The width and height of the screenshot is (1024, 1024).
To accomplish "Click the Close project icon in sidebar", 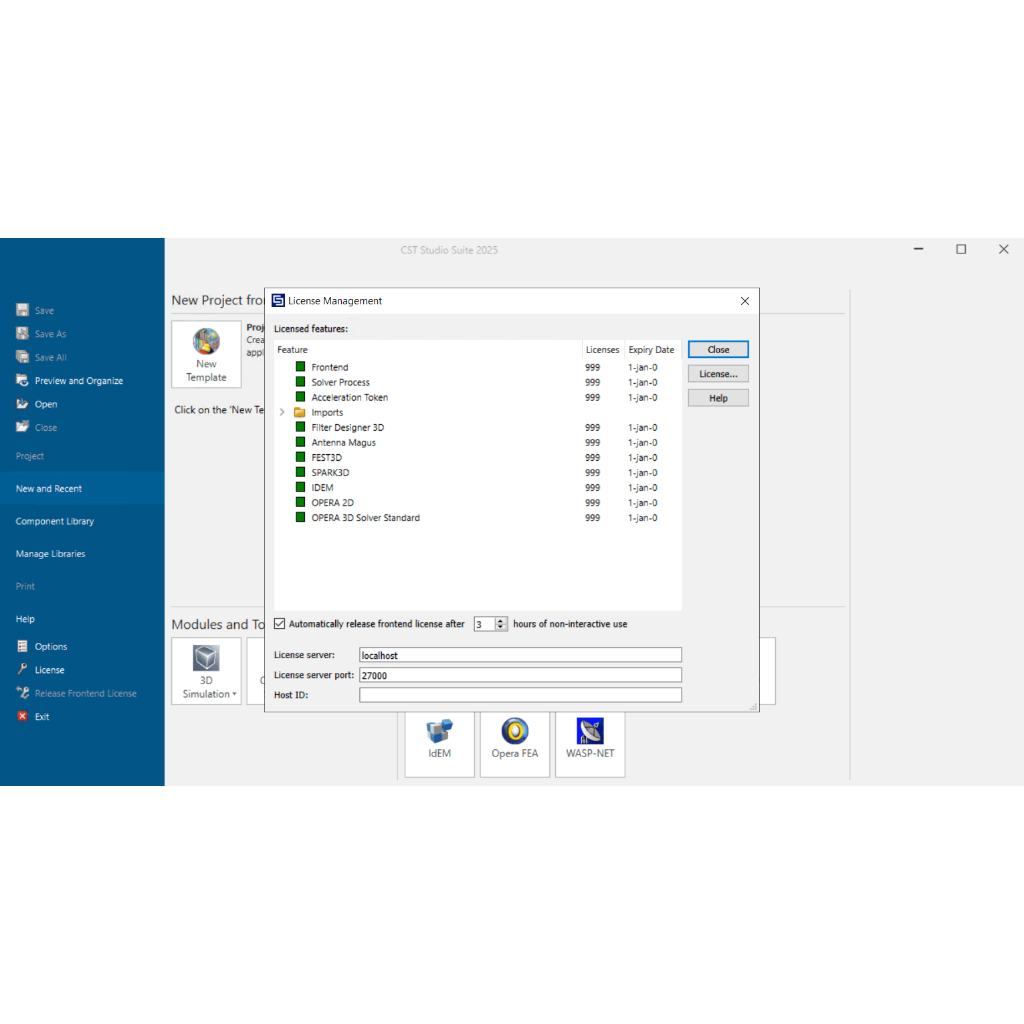I will [x=22, y=427].
